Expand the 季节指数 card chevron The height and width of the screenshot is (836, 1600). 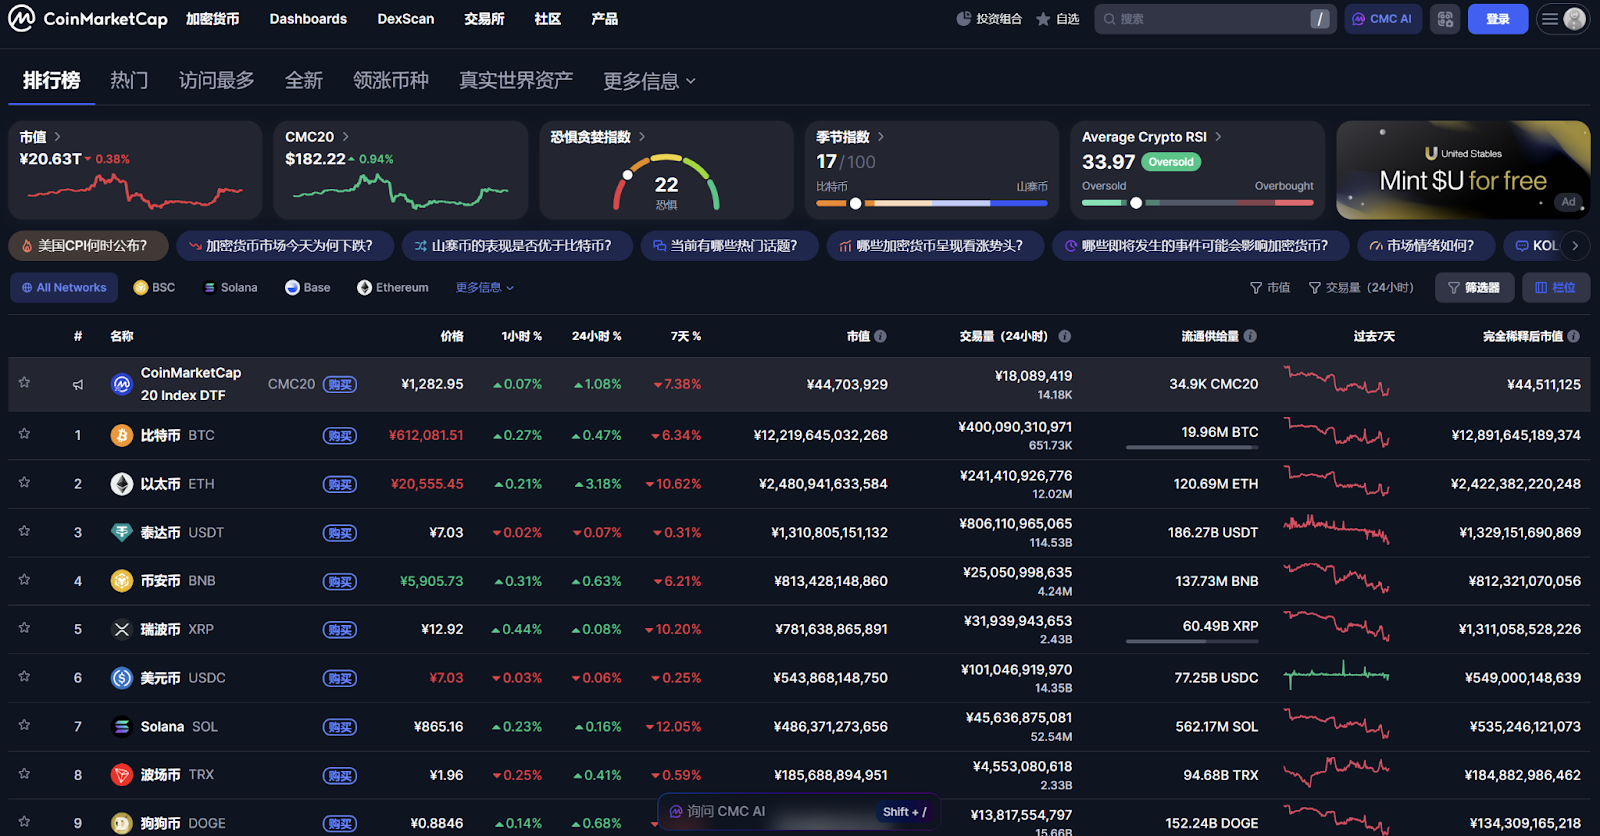pos(881,137)
